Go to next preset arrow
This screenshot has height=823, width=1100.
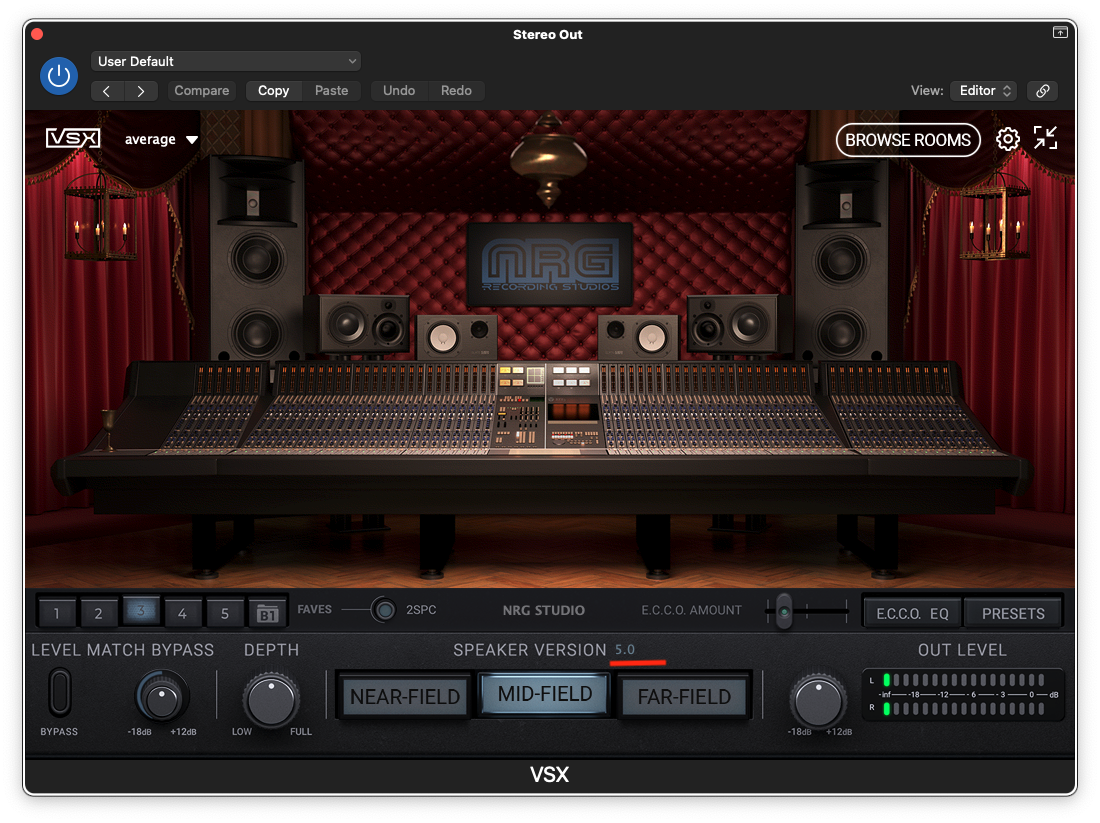pyautogui.click(x=141, y=91)
